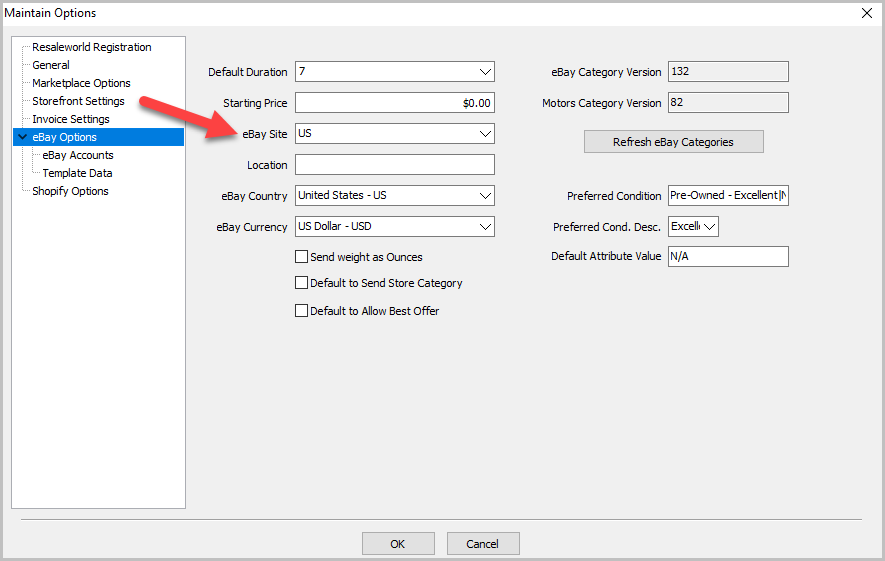Select Template Data sub-item
Screen dimensions: 885x561
(77, 173)
